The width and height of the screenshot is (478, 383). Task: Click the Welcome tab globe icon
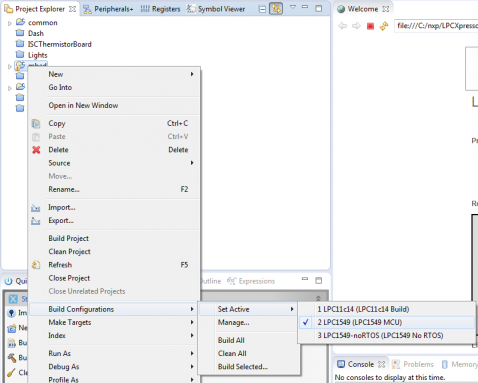341,9
